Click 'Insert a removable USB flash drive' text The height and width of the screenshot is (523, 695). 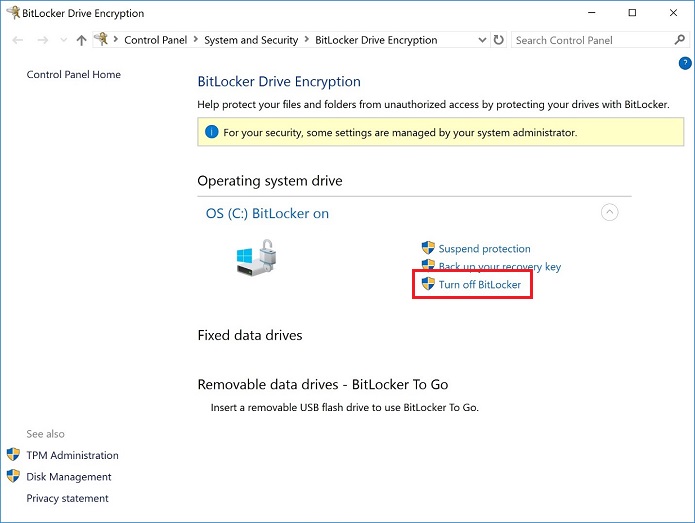pos(344,407)
